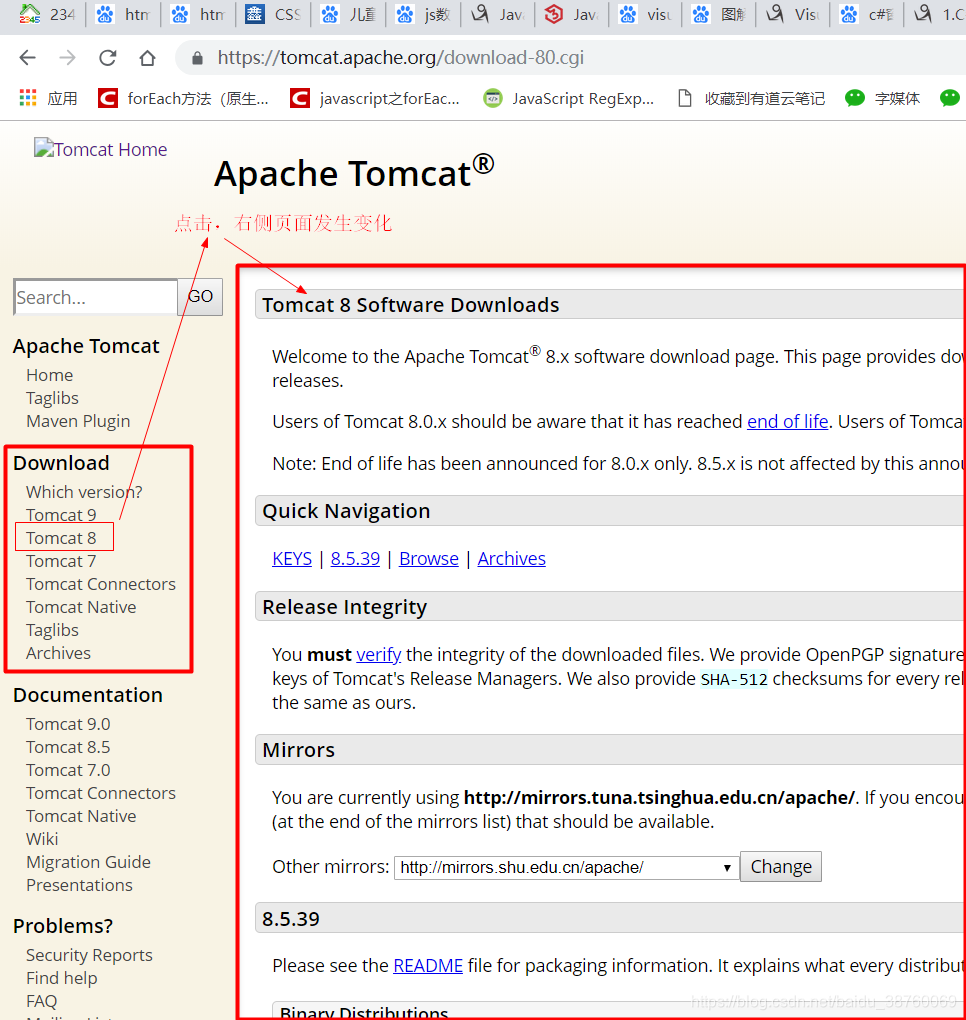Switch to the c# browser tab
966x1020 pixels.
(866, 14)
